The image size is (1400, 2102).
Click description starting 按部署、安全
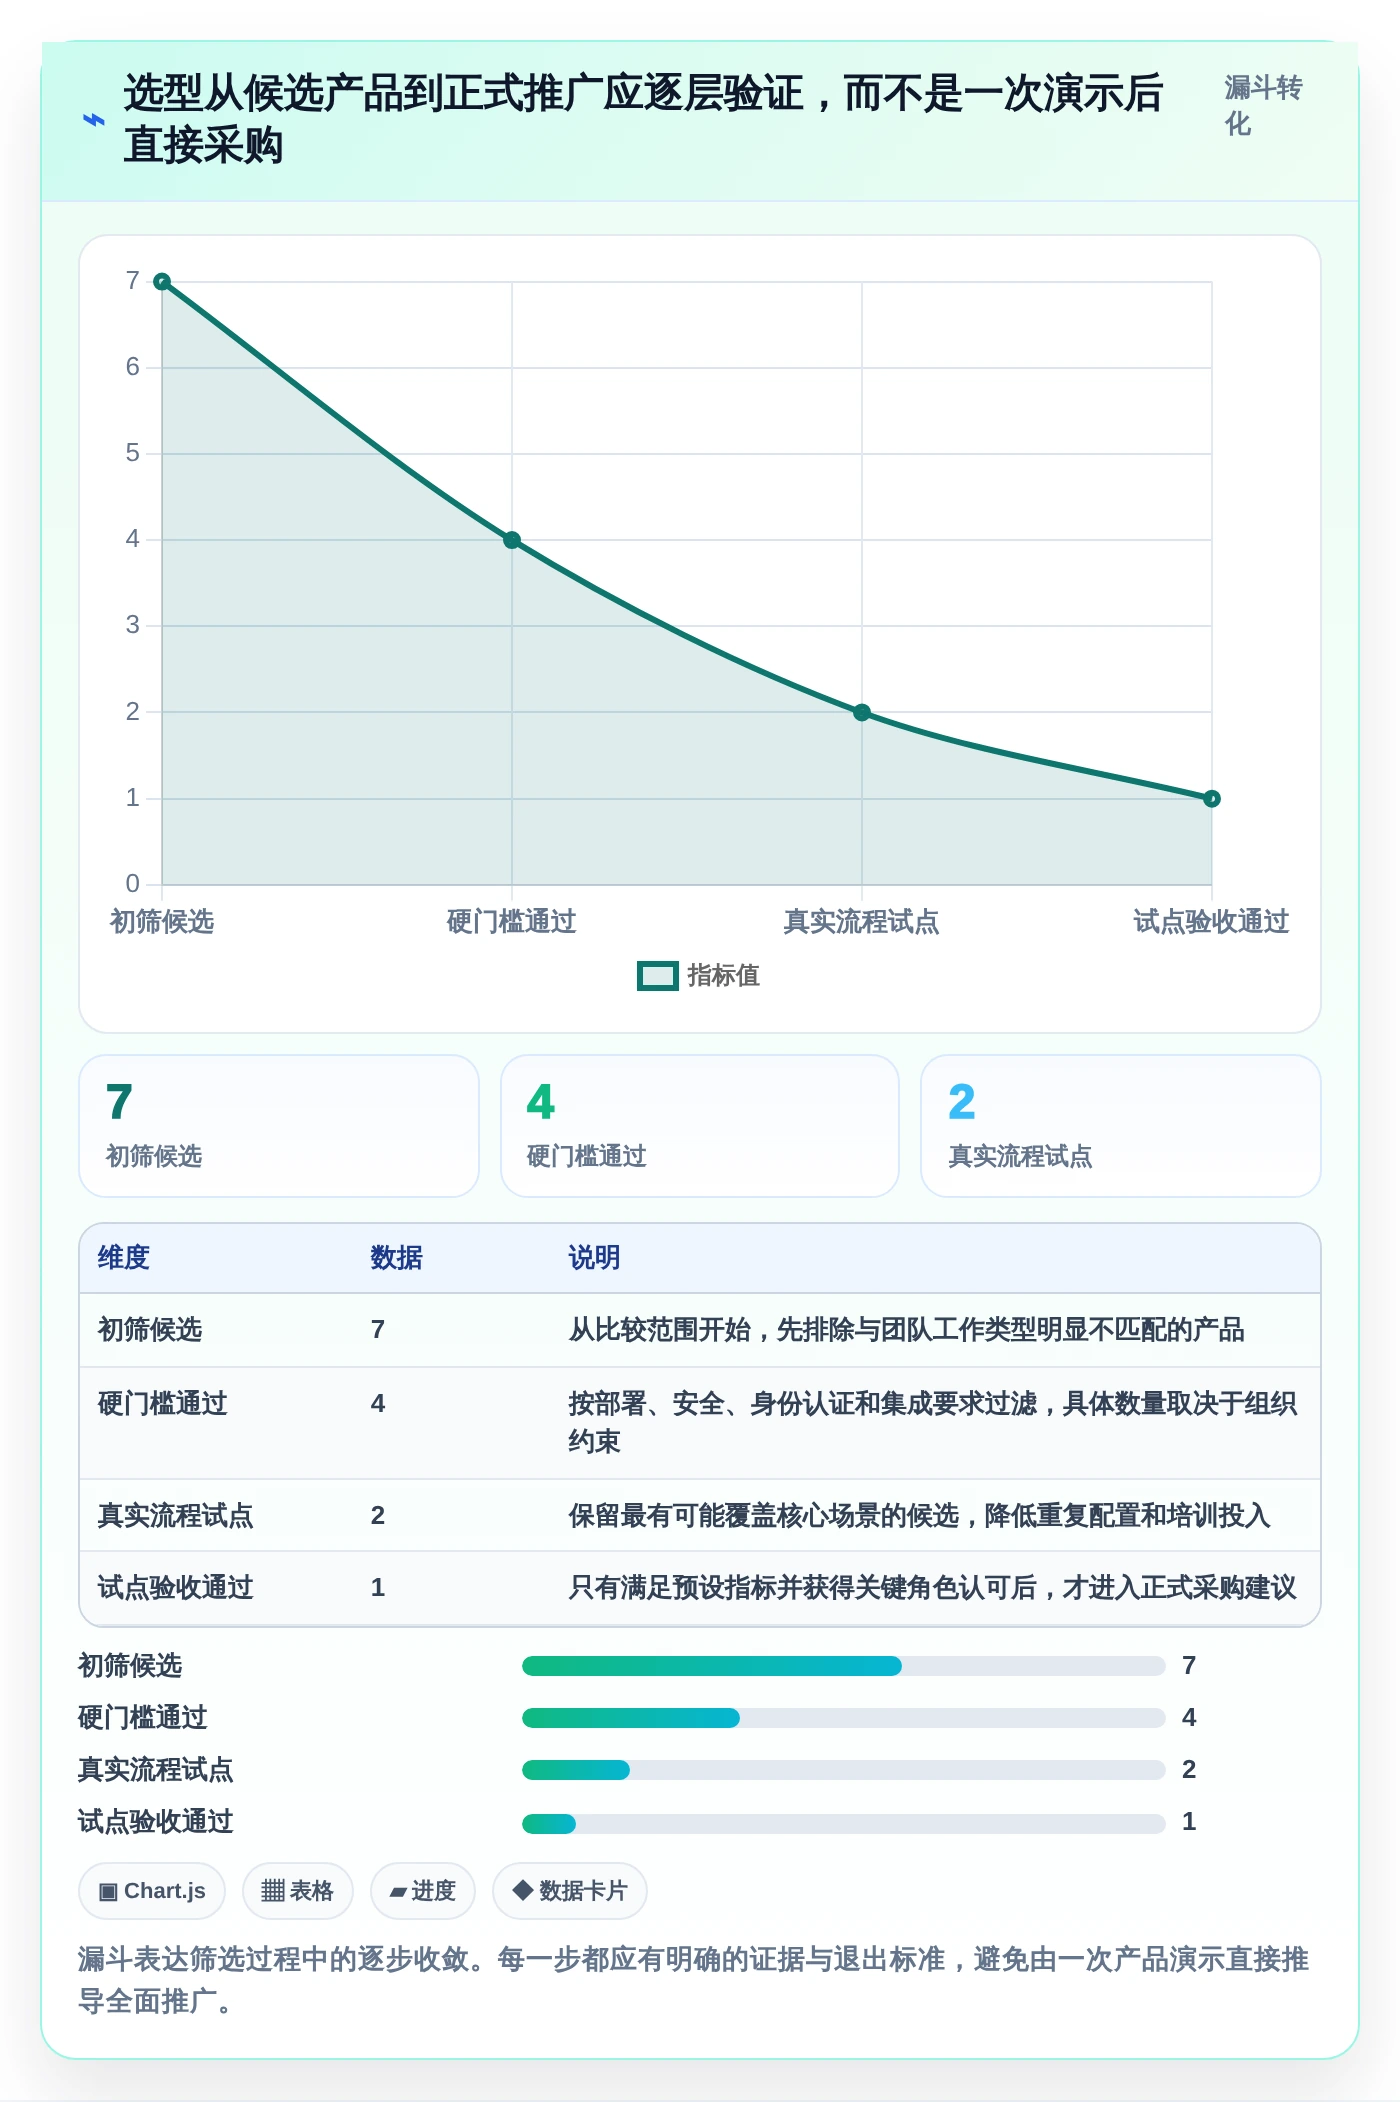933,1423
